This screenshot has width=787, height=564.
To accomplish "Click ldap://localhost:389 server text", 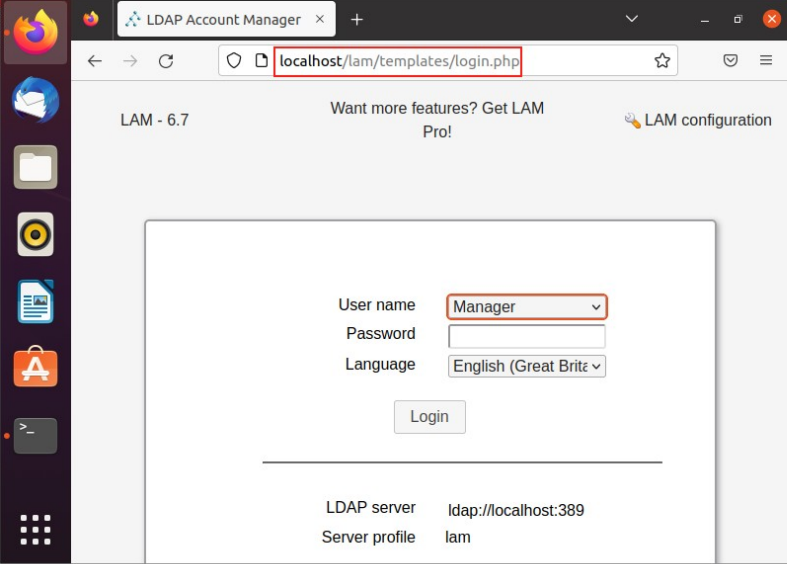I will (x=516, y=510).
